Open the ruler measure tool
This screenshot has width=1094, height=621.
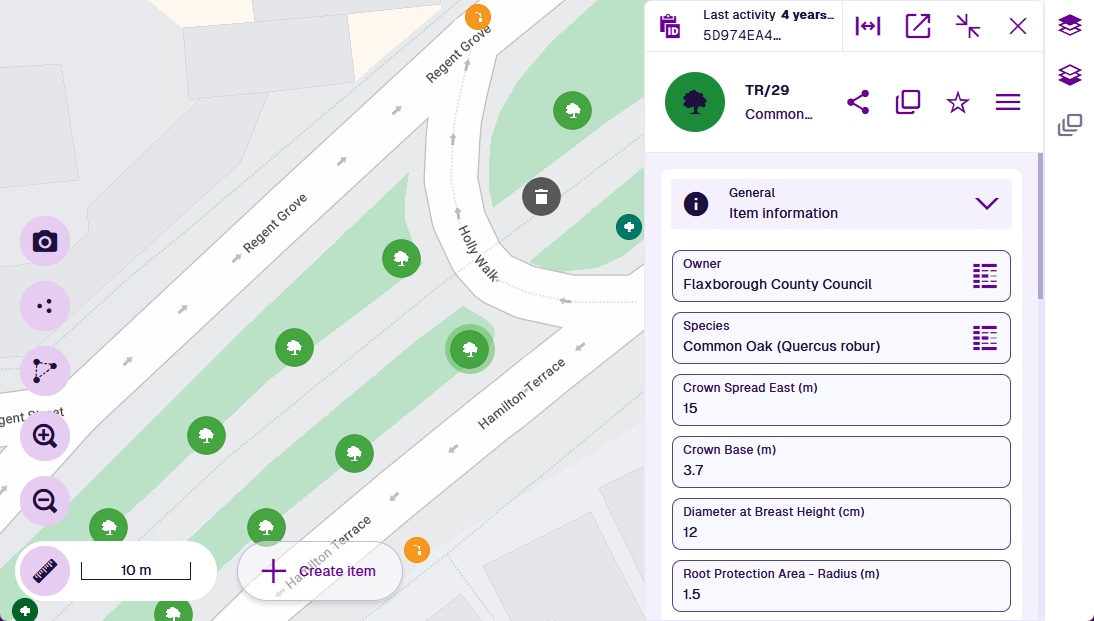[x=45, y=572]
